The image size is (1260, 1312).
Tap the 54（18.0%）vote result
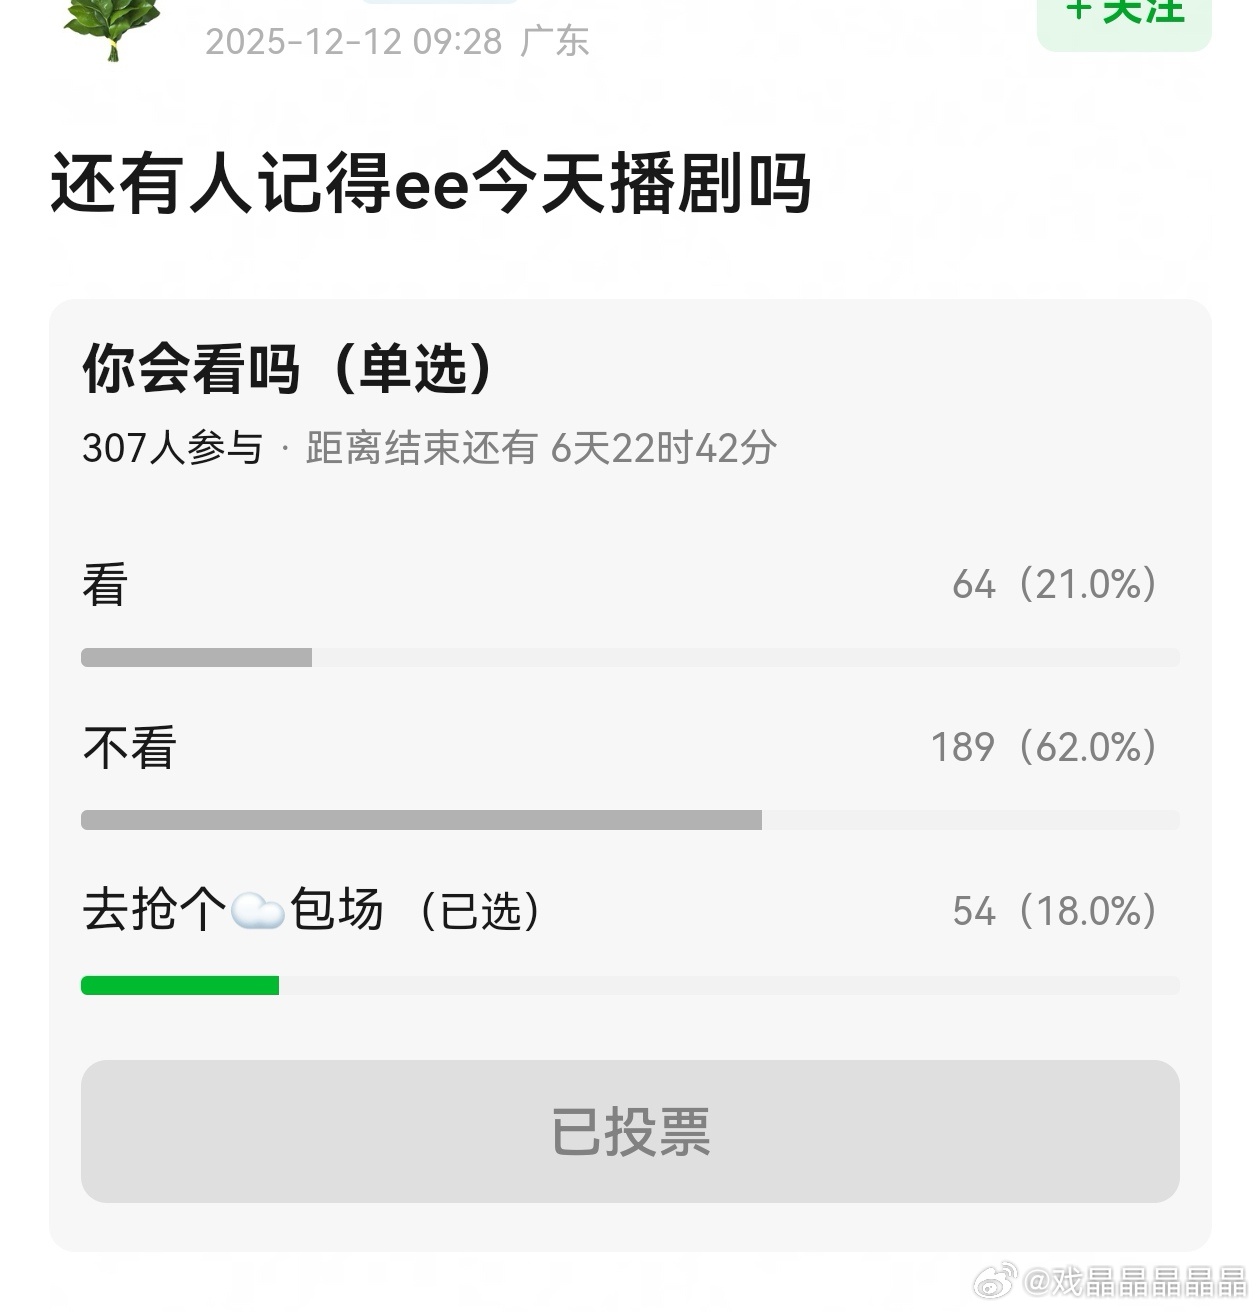[x=1055, y=911]
